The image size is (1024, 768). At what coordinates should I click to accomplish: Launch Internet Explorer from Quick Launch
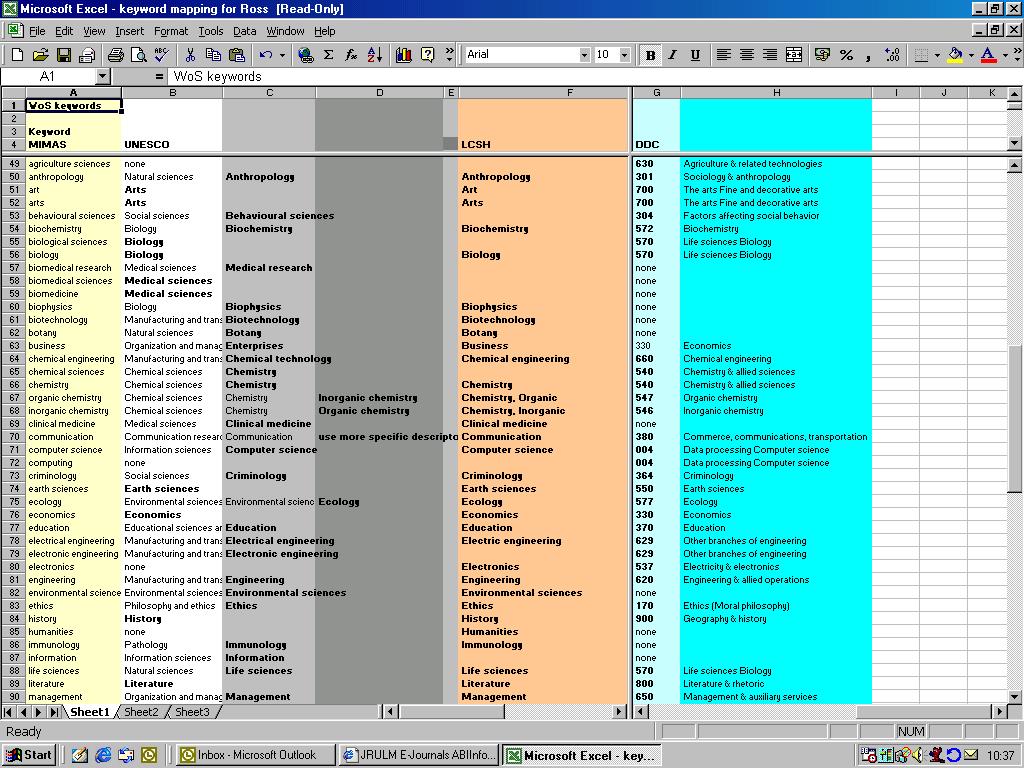tap(103, 755)
